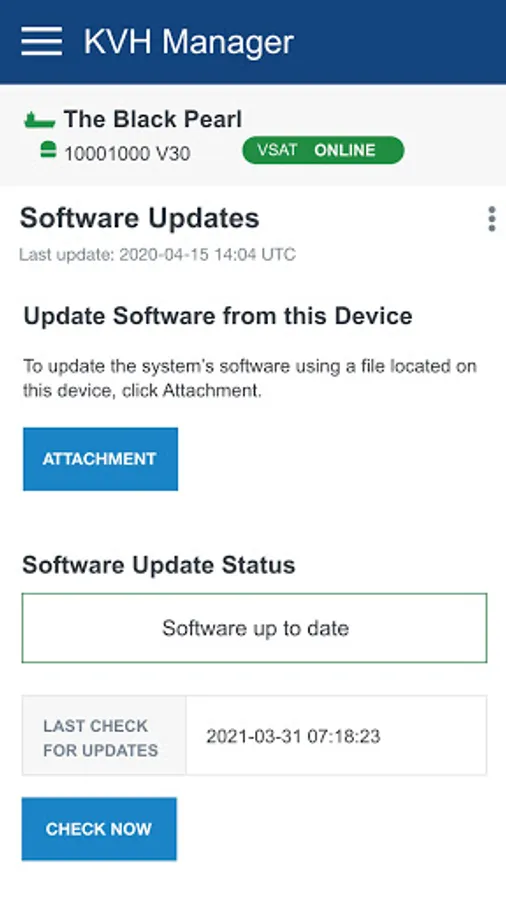Click the ATTACHMENT button
The height and width of the screenshot is (900, 506).
click(x=100, y=459)
